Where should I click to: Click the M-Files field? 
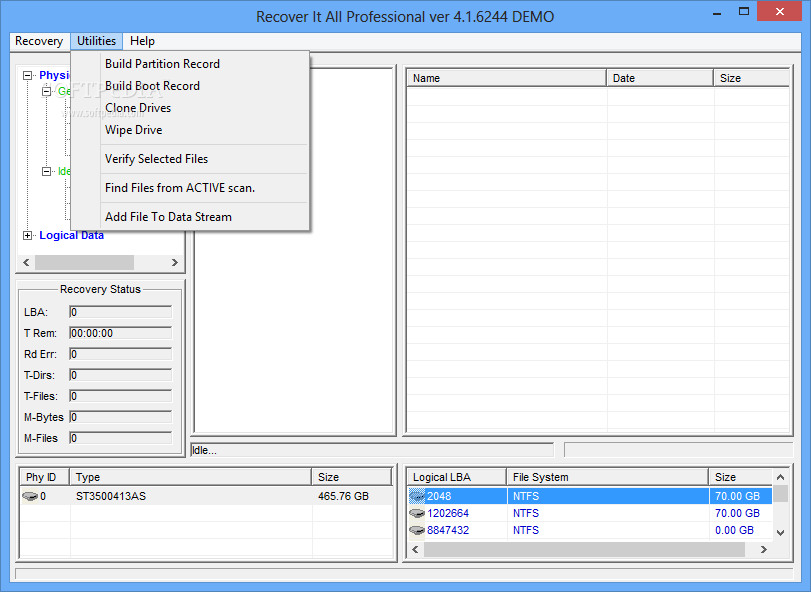click(x=121, y=438)
